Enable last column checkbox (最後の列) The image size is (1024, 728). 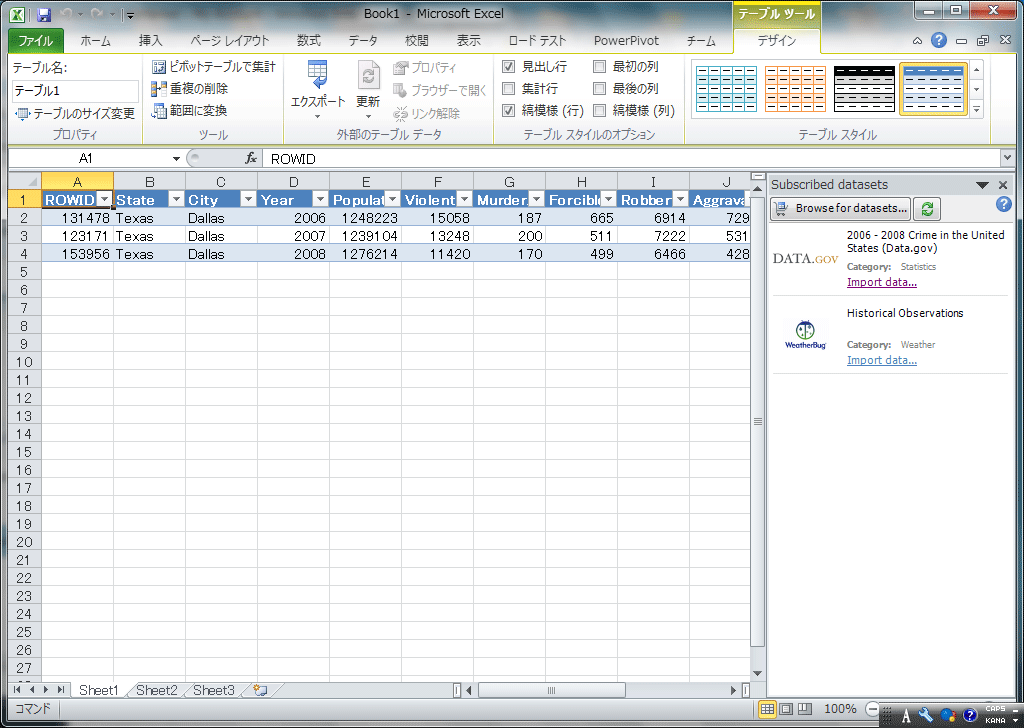click(x=599, y=88)
